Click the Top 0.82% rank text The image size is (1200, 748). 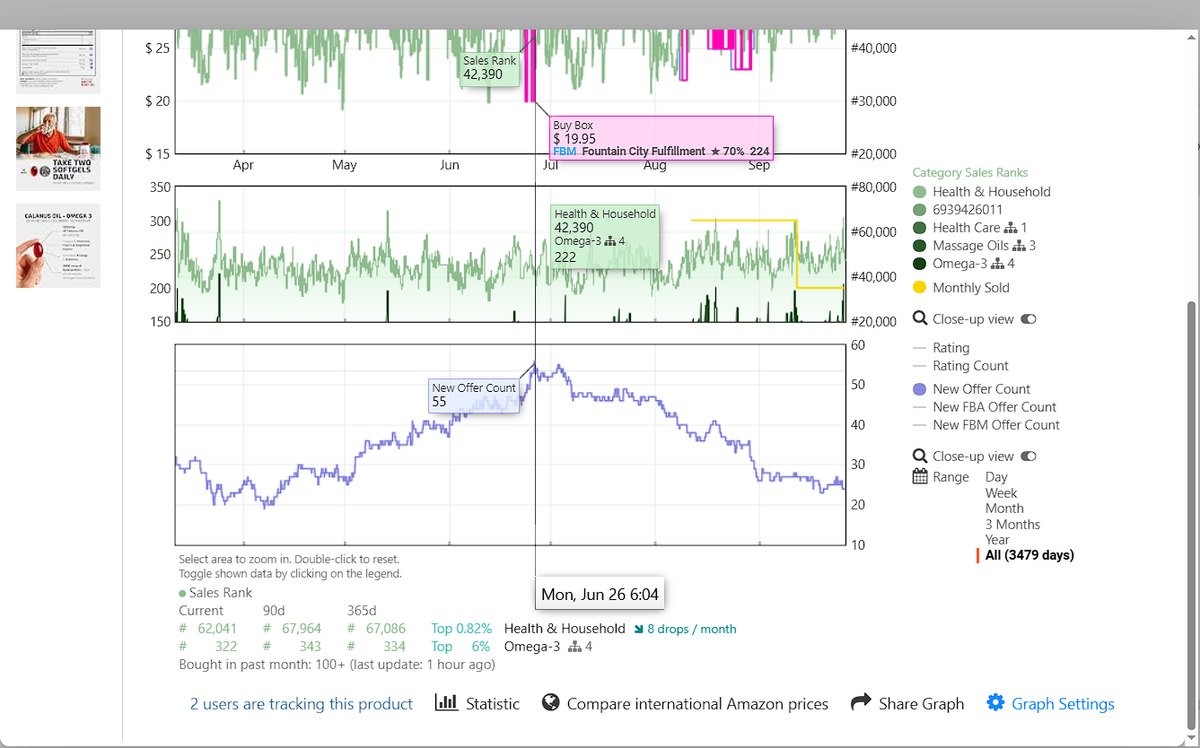pyautogui.click(x=461, y=629)
